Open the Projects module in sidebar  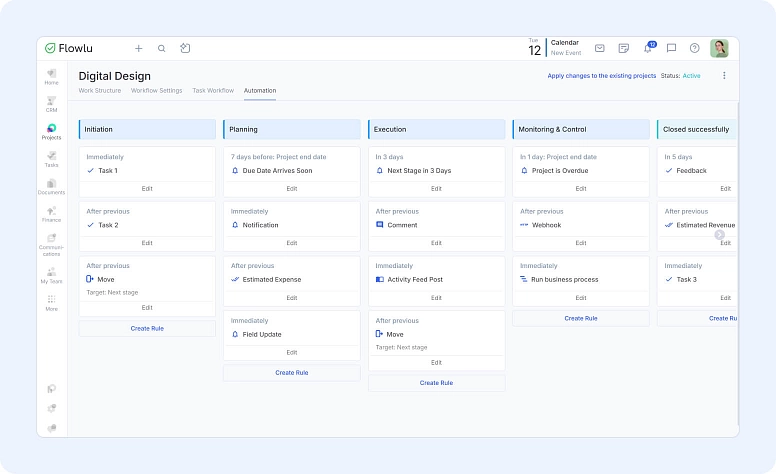(x=51, y=131)
